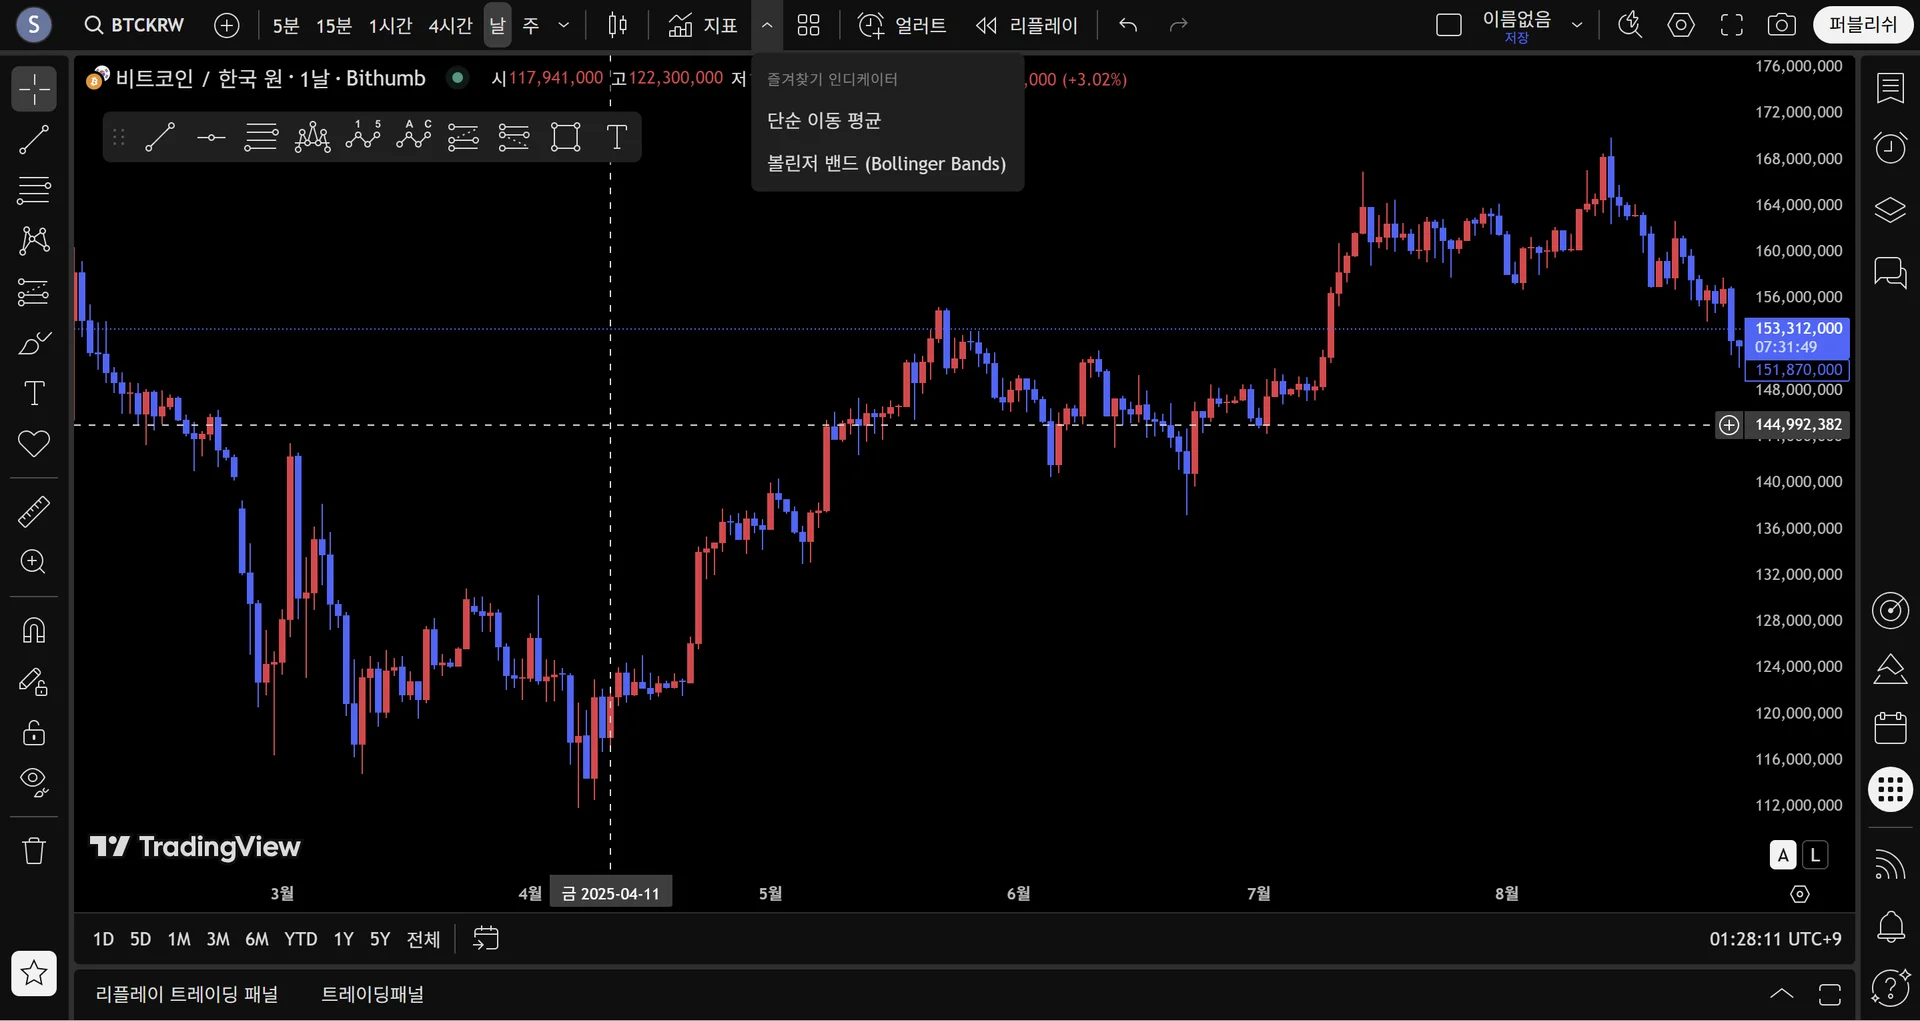Expand the time interval dropdown chevron
Image resolution: width=1920 pixels, height=1021 pixels.
point(564,25)
